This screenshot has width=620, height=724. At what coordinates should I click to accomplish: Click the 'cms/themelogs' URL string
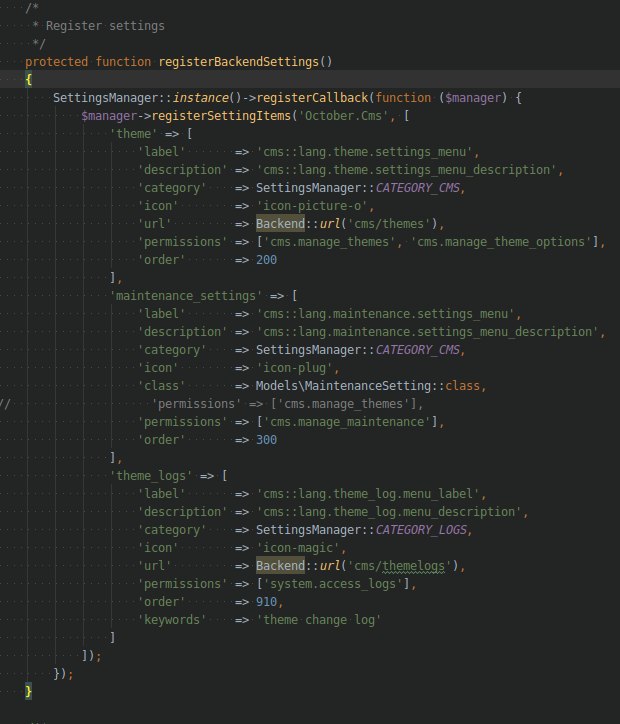[x=399, y=566]
